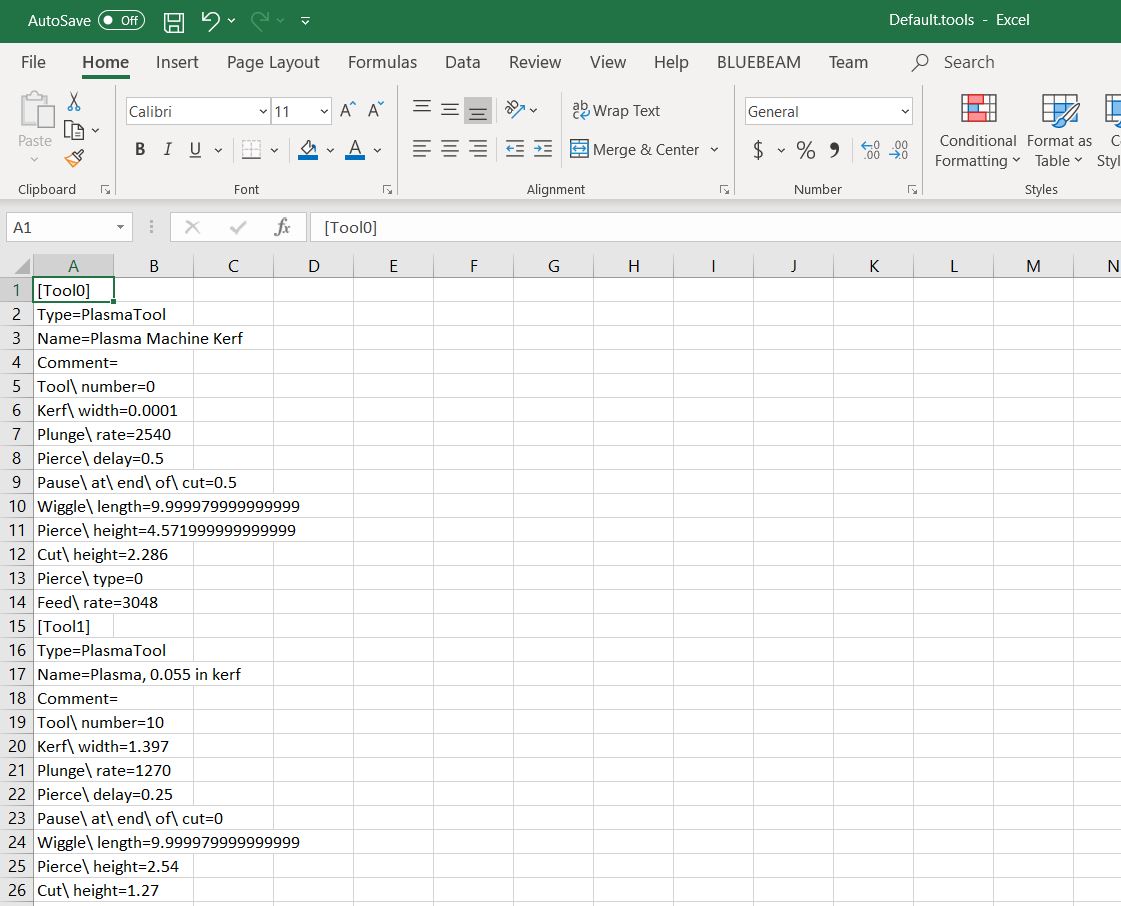
Task: Click the formula bar showing [Tool0]
Action: (x=715, y=227)
